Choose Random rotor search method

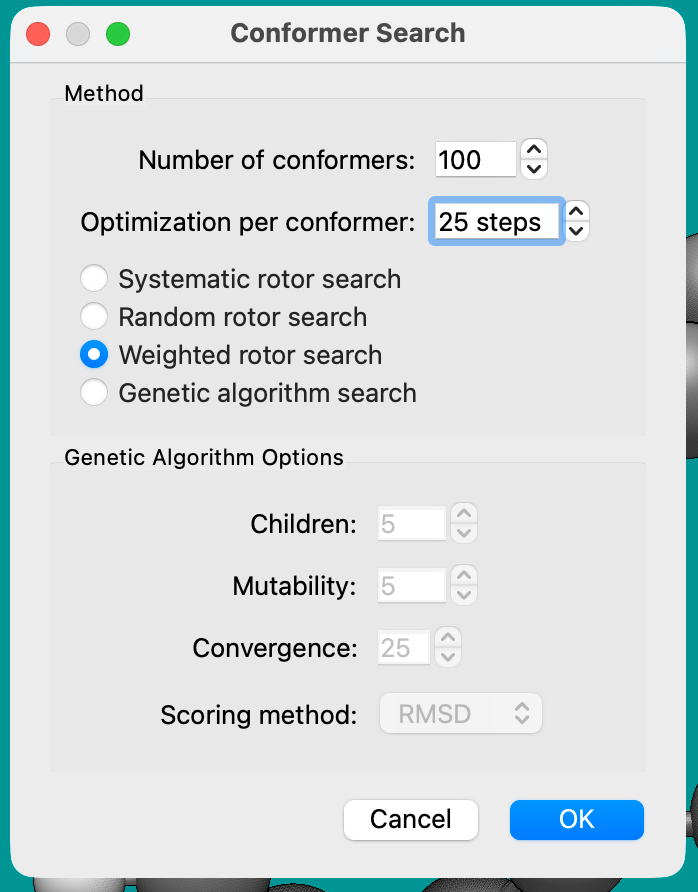click(94, 317)
